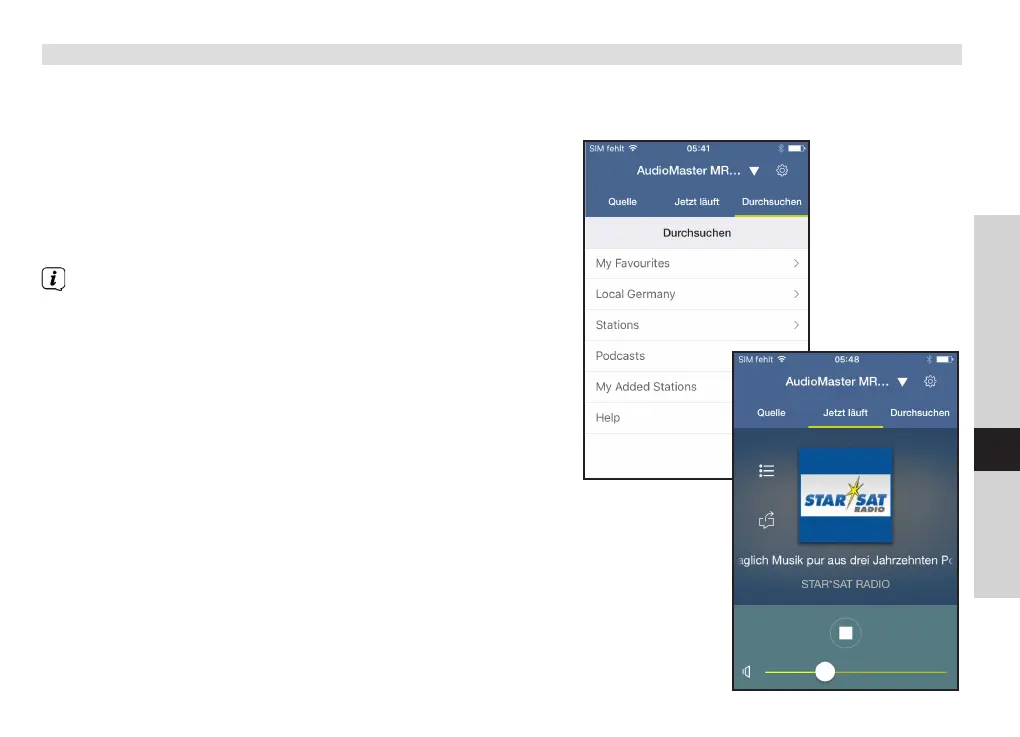
Task: Select Durchsuchen tab in back phone screen
Action: click(x=772, y=202)
